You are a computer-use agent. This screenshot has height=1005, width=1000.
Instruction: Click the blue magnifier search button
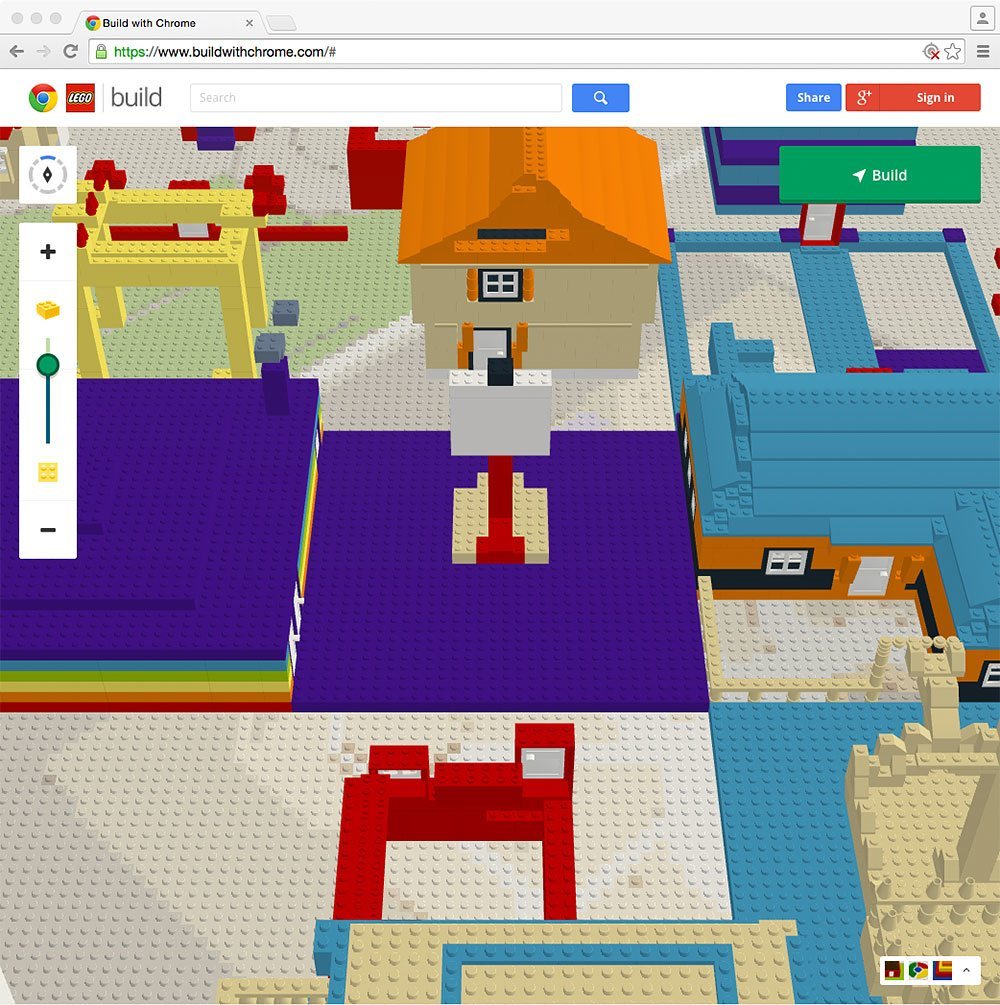(600, 97)
